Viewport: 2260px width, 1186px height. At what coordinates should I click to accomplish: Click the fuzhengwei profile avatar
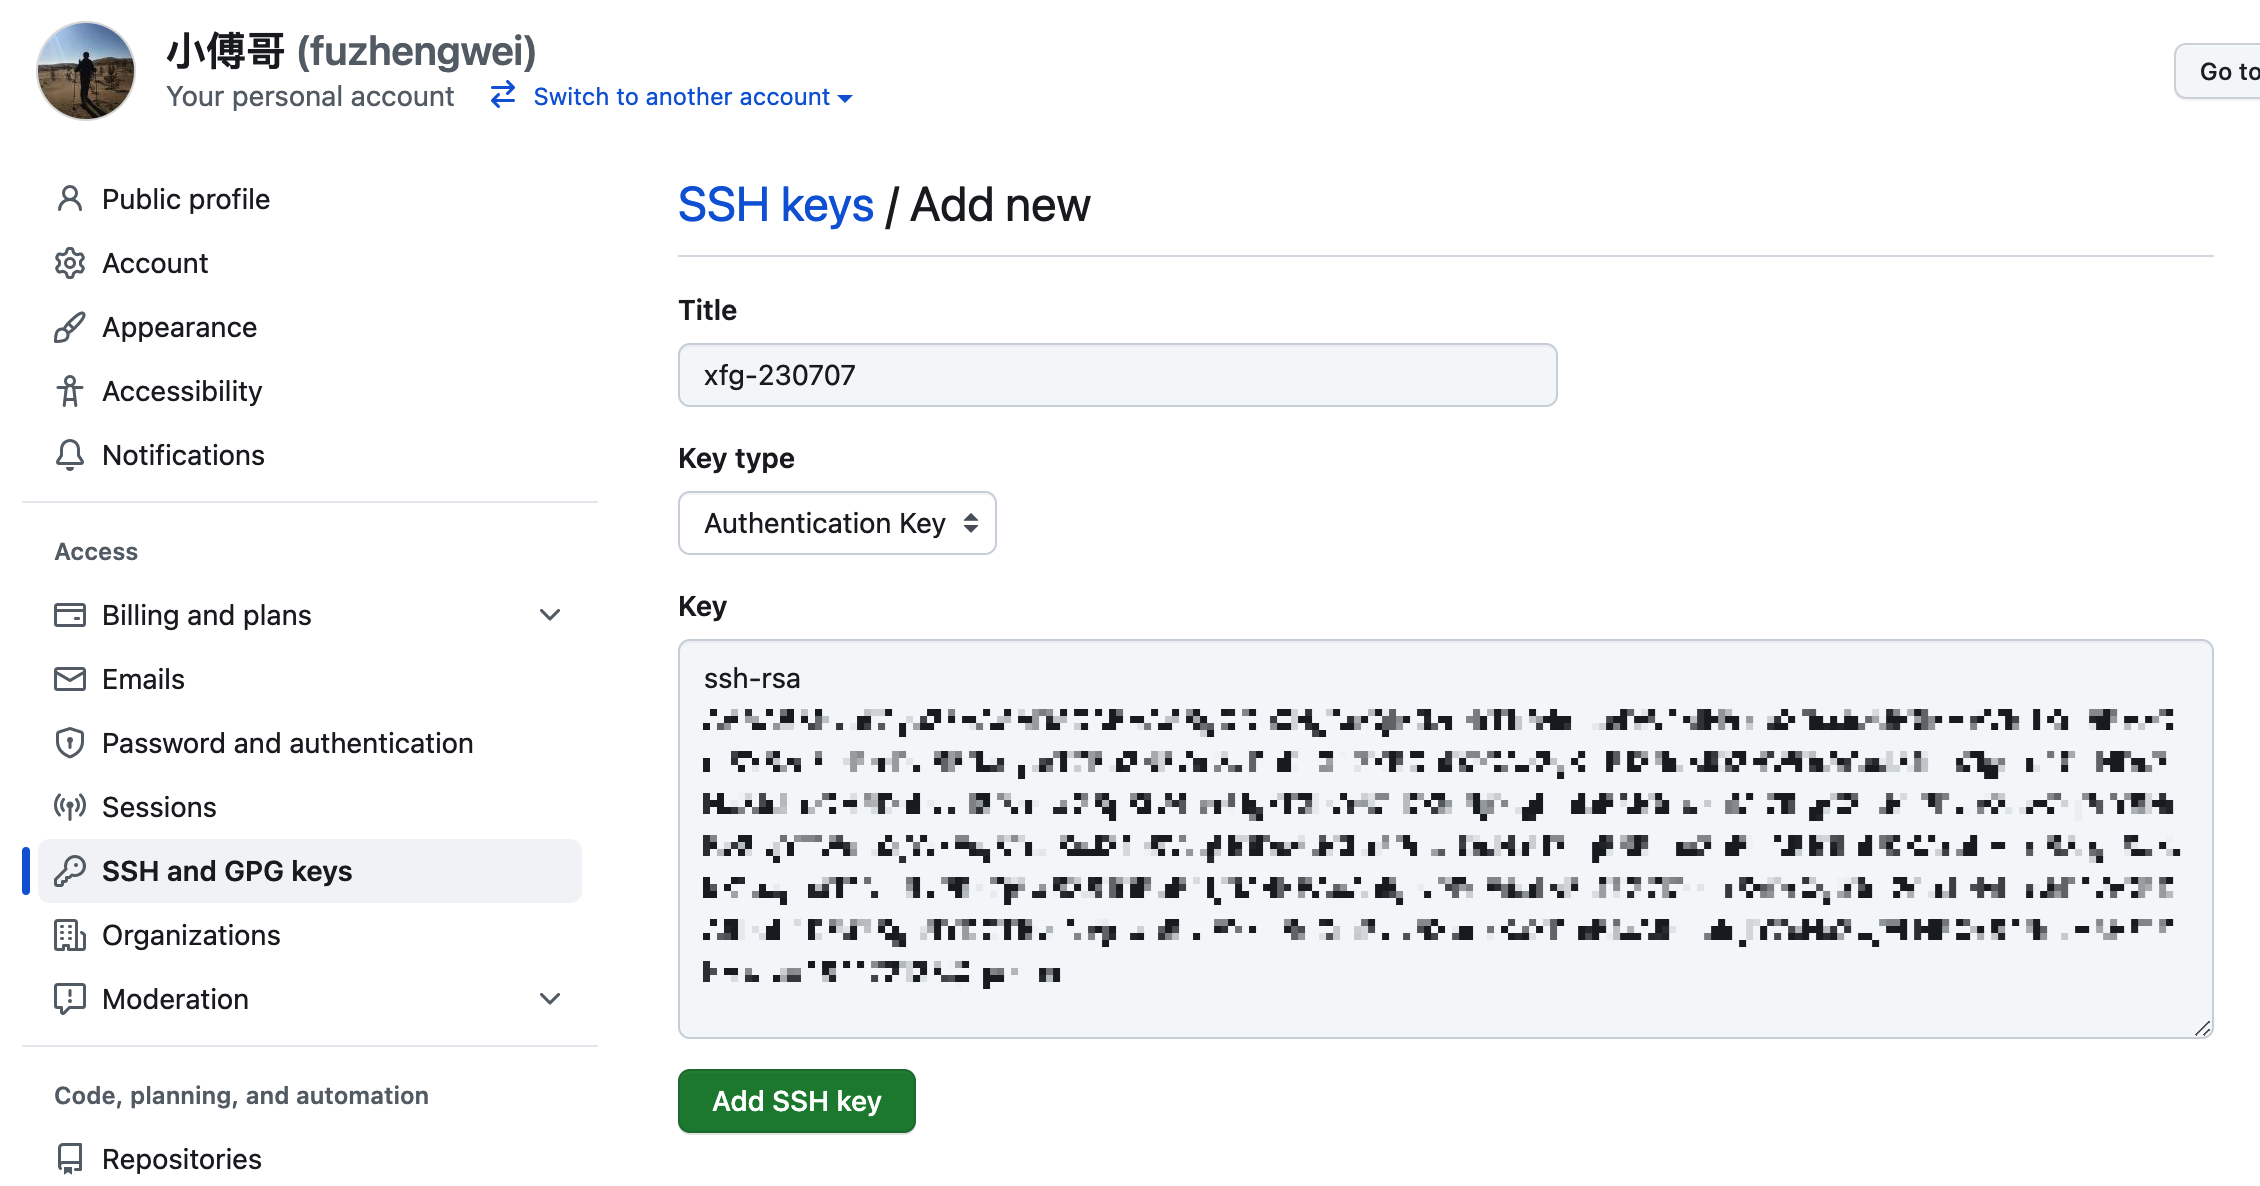click(x=86, y=71)
